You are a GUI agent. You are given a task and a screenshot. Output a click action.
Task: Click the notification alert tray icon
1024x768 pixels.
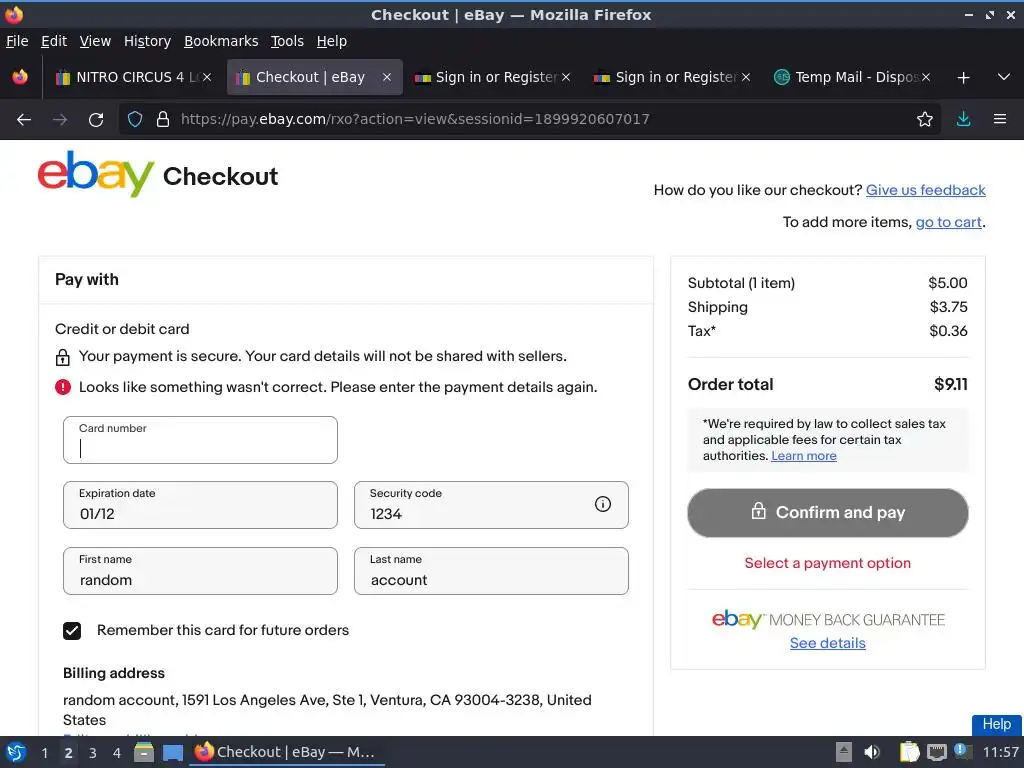tap(961, 750)
